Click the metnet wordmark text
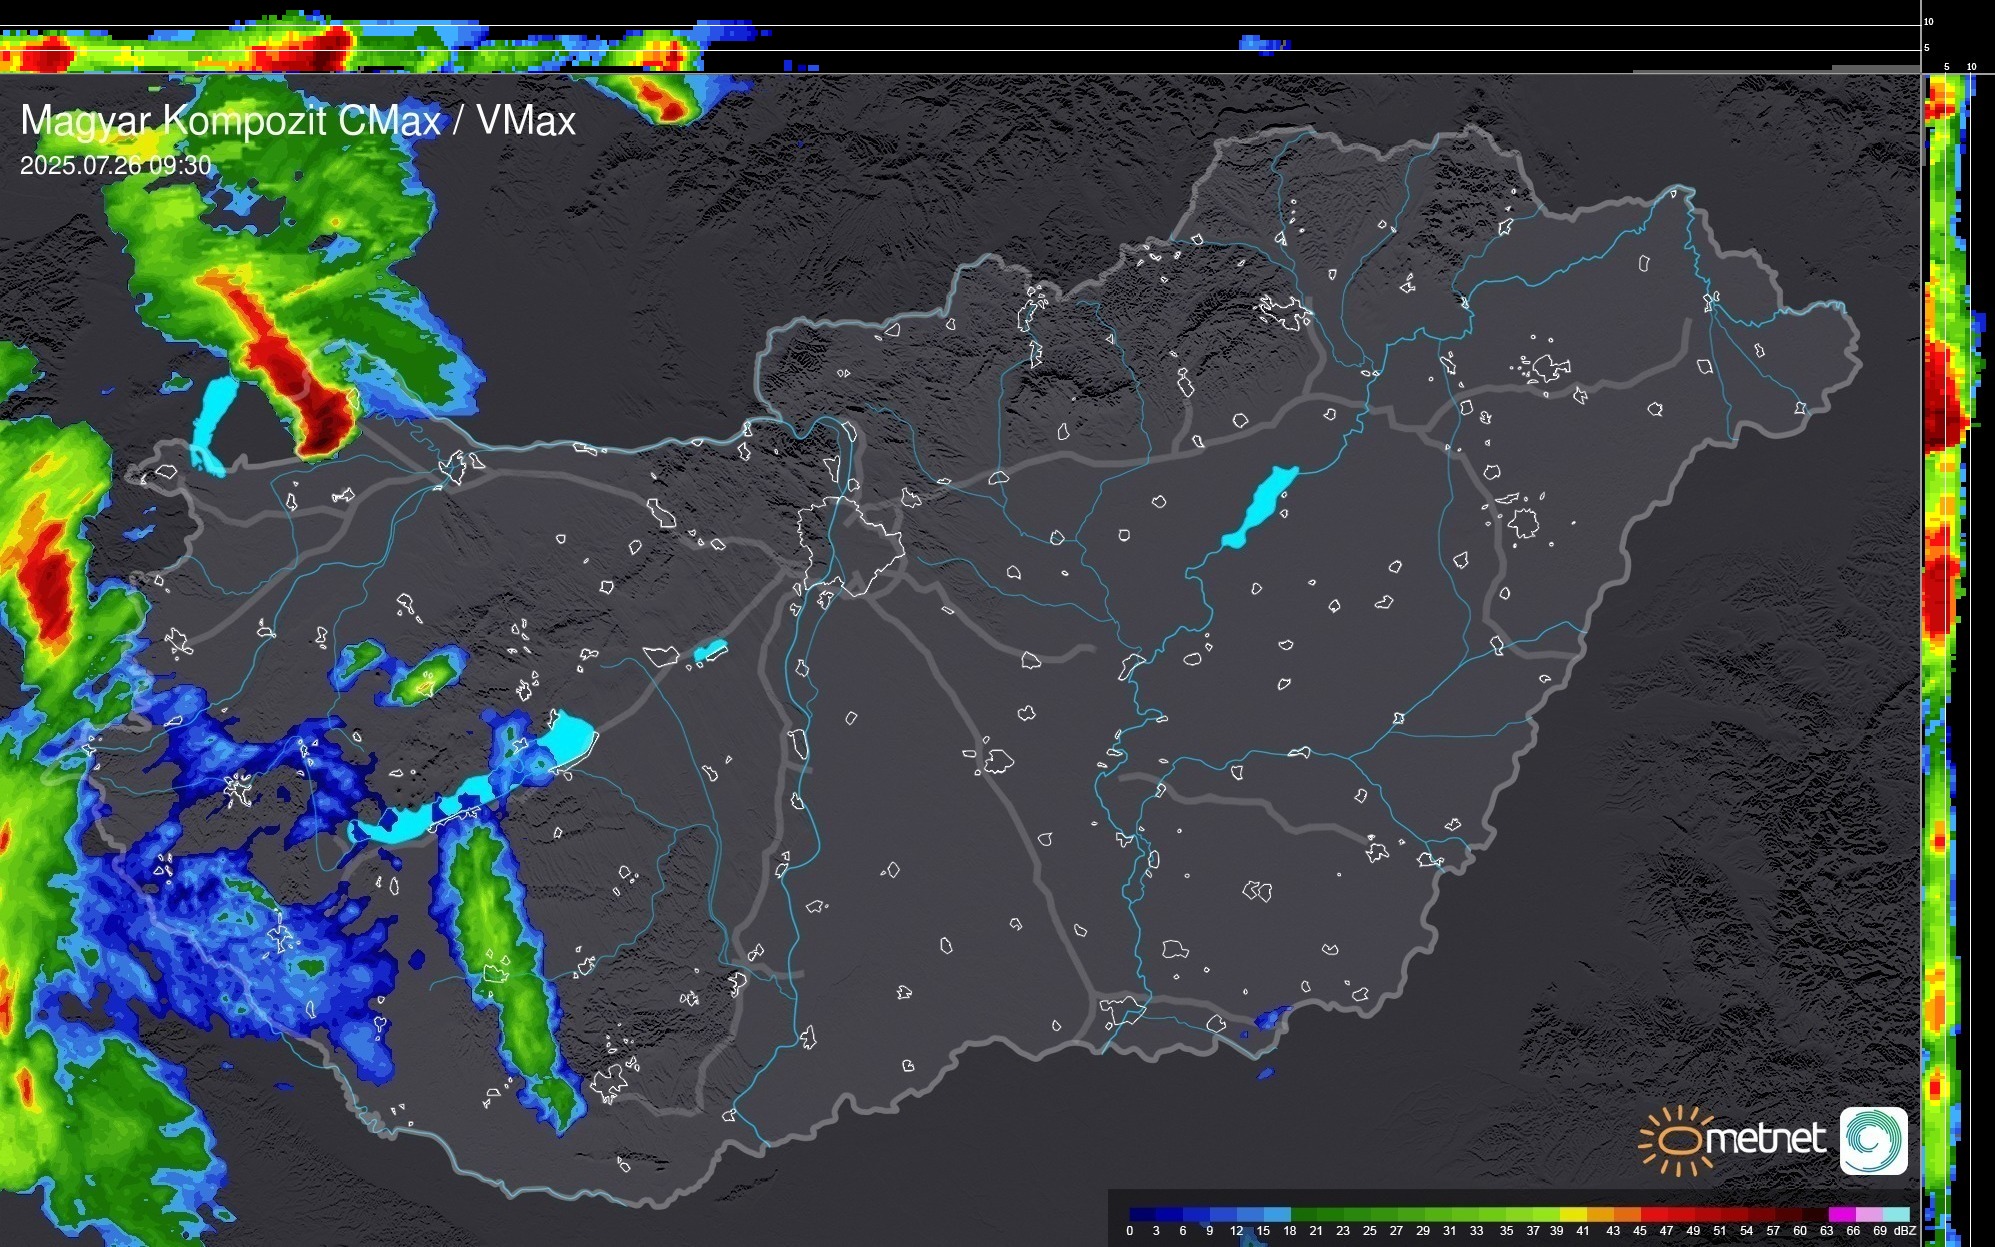1995x1247 pixels. coord(1765,1139)
